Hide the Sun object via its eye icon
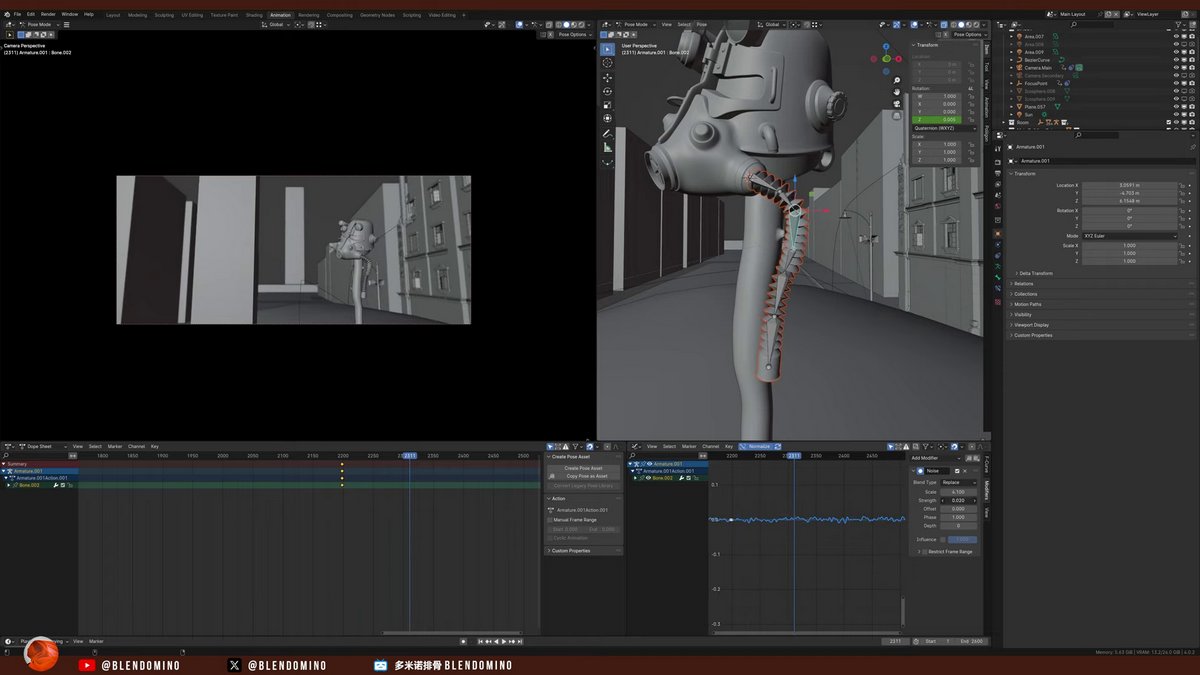Image resolution: width=1200 pixels, height=675 pixels. 1175,114
